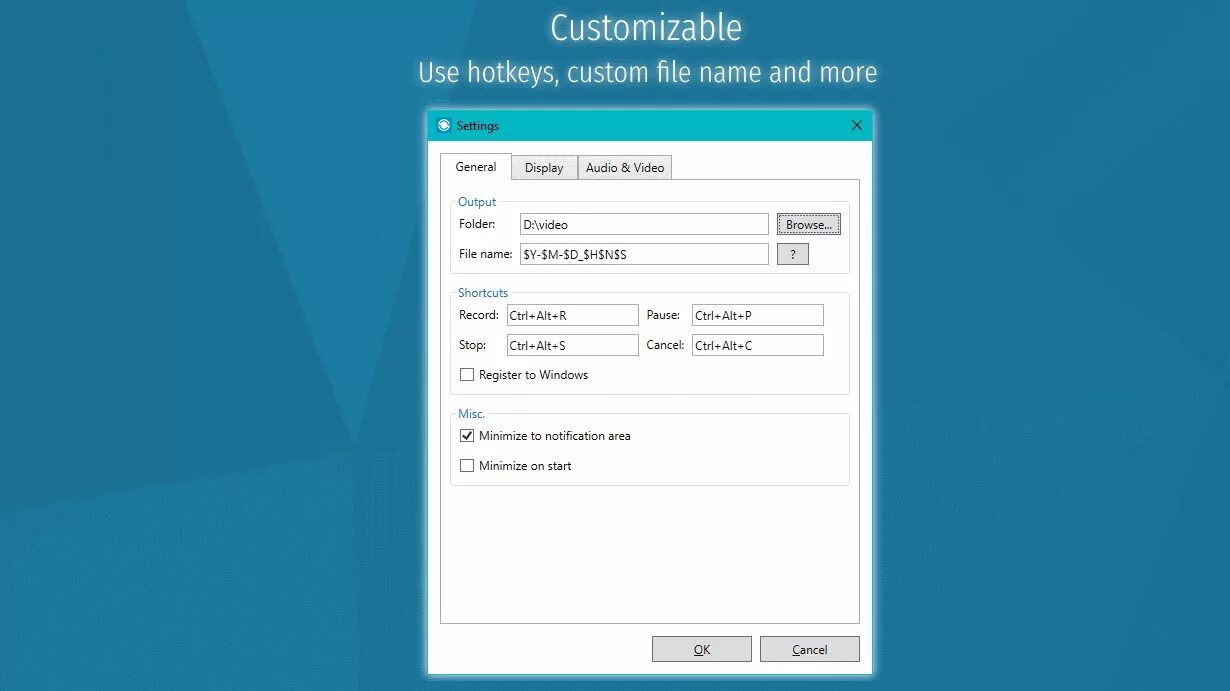Select the General tab

click(x=475, y=166)
